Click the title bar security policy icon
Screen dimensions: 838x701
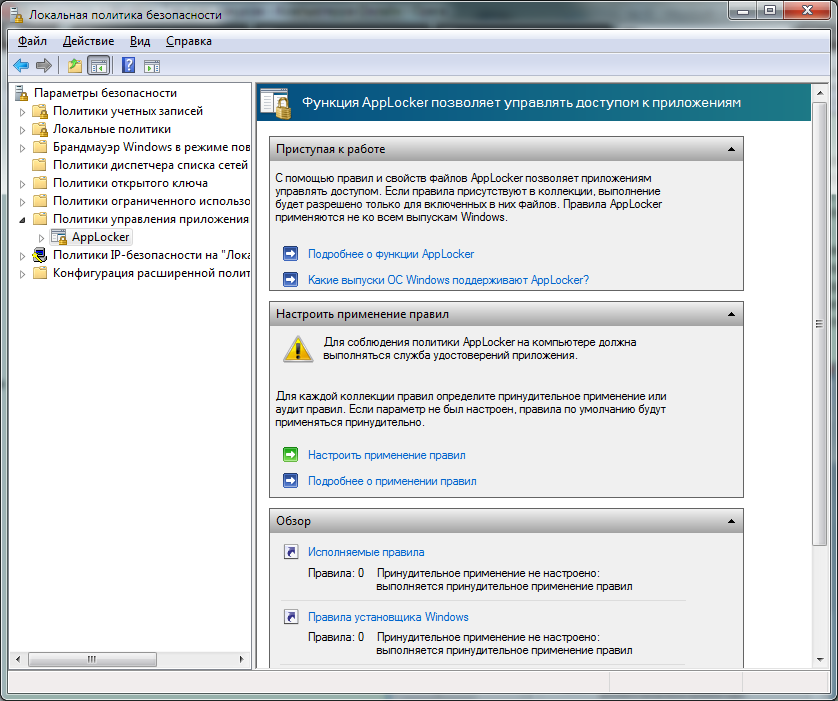click(17, 14)
